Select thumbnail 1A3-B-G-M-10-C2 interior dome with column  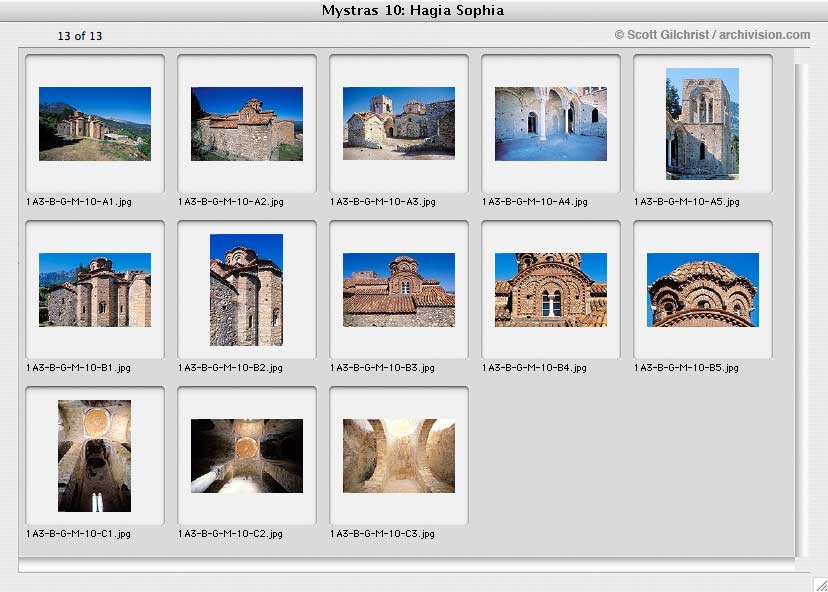[247, 456]
